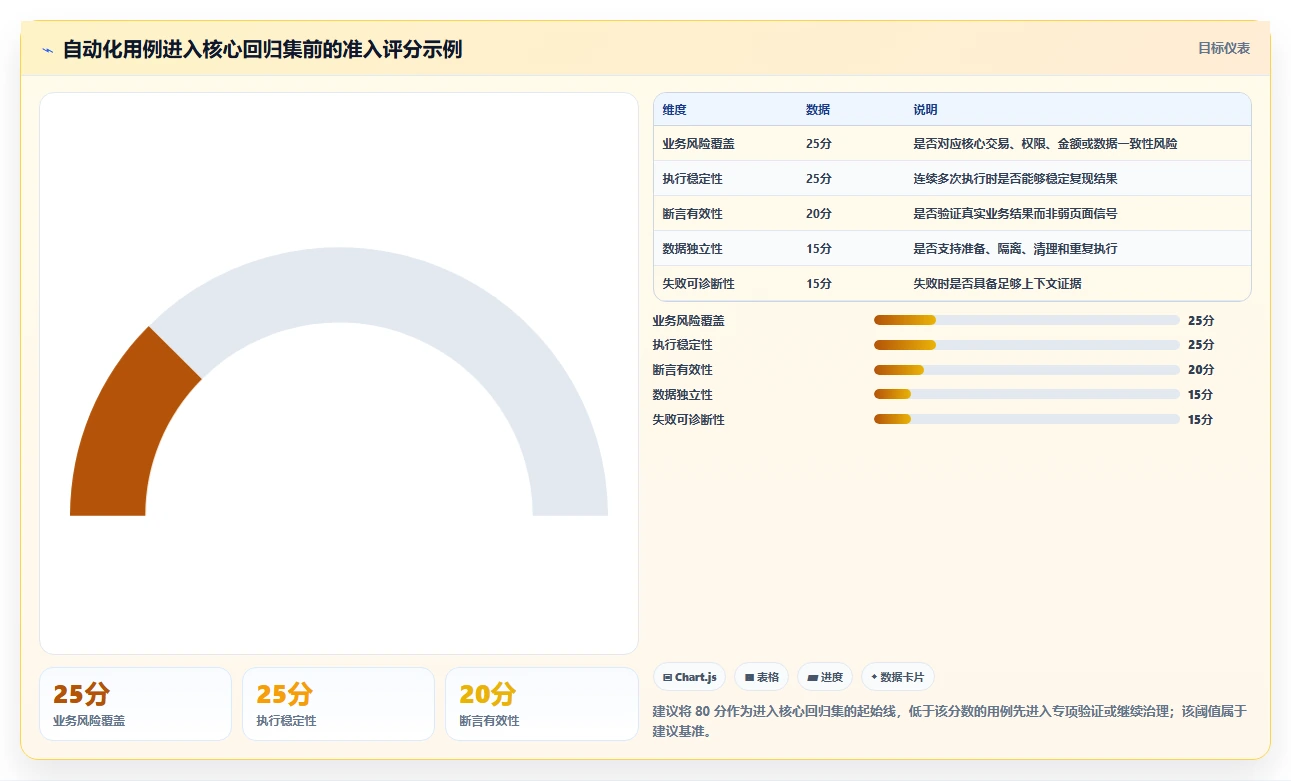Viewport: 1291px width, 781px height.
Task: Click the Chart.js tag chip
Action: [690, 677]
